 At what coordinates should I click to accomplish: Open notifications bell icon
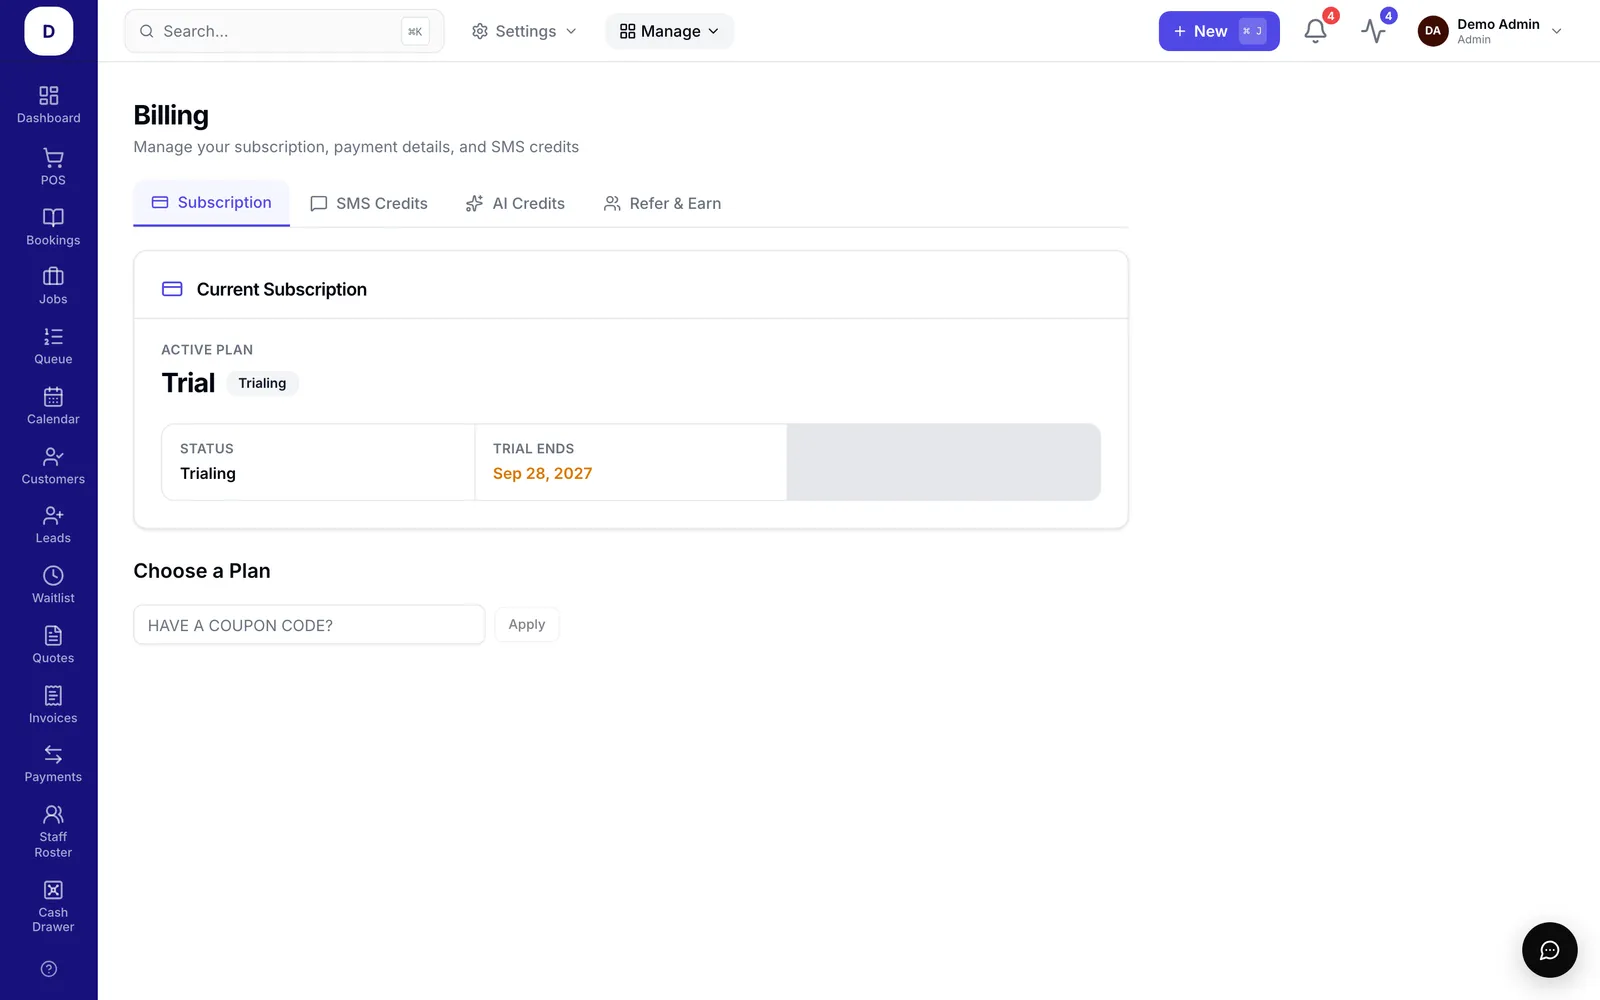pyautogui.click(x=1316, y=31)
